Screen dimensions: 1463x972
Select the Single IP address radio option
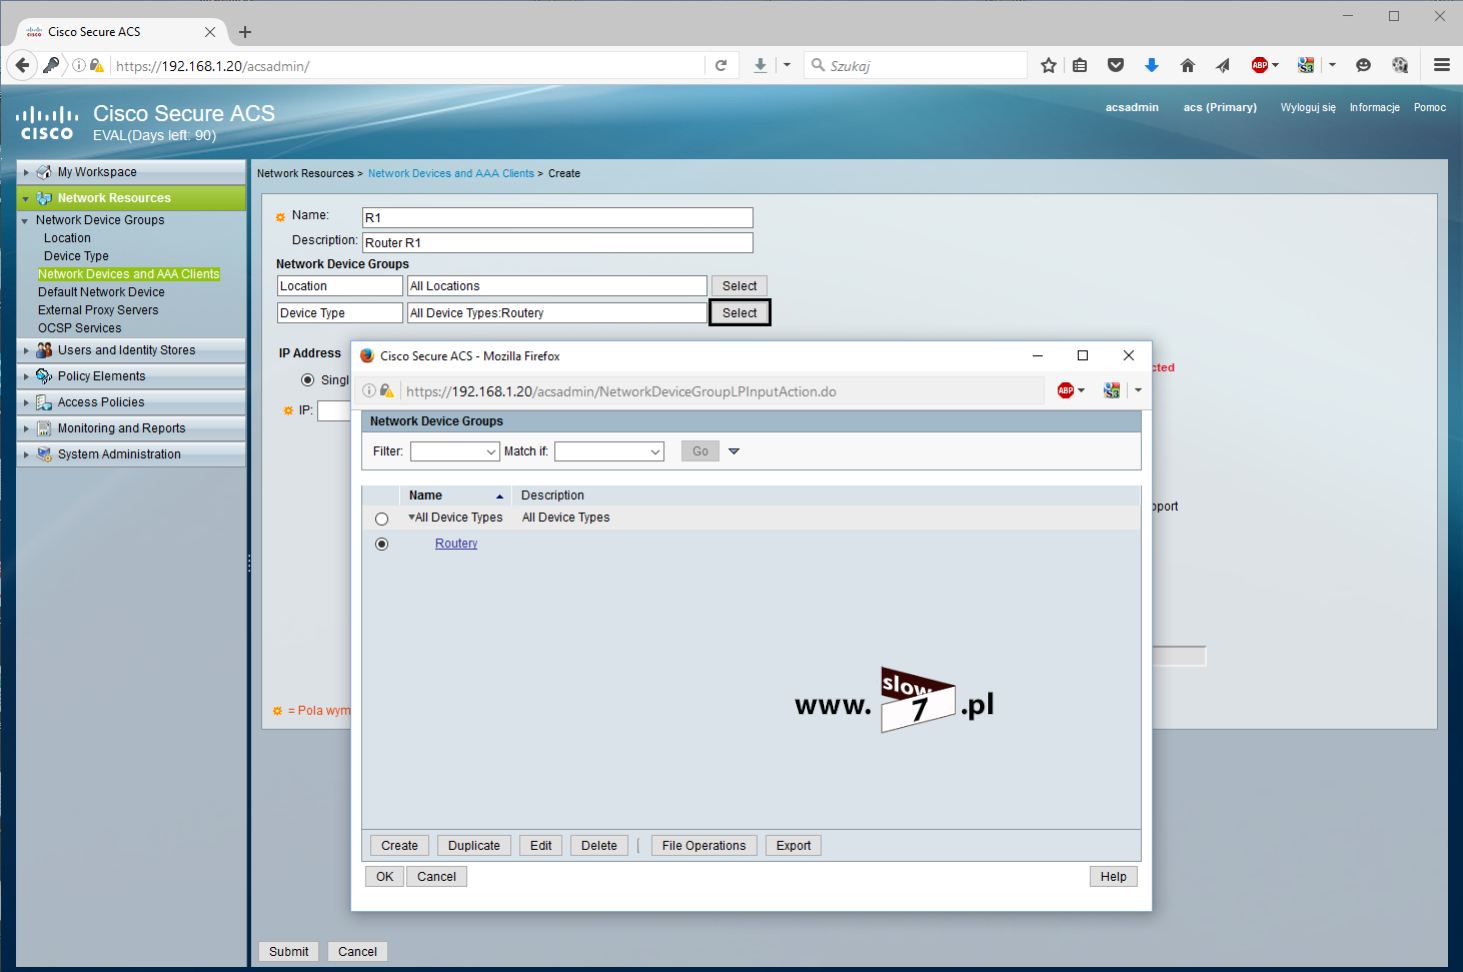[x=308, y=380]
